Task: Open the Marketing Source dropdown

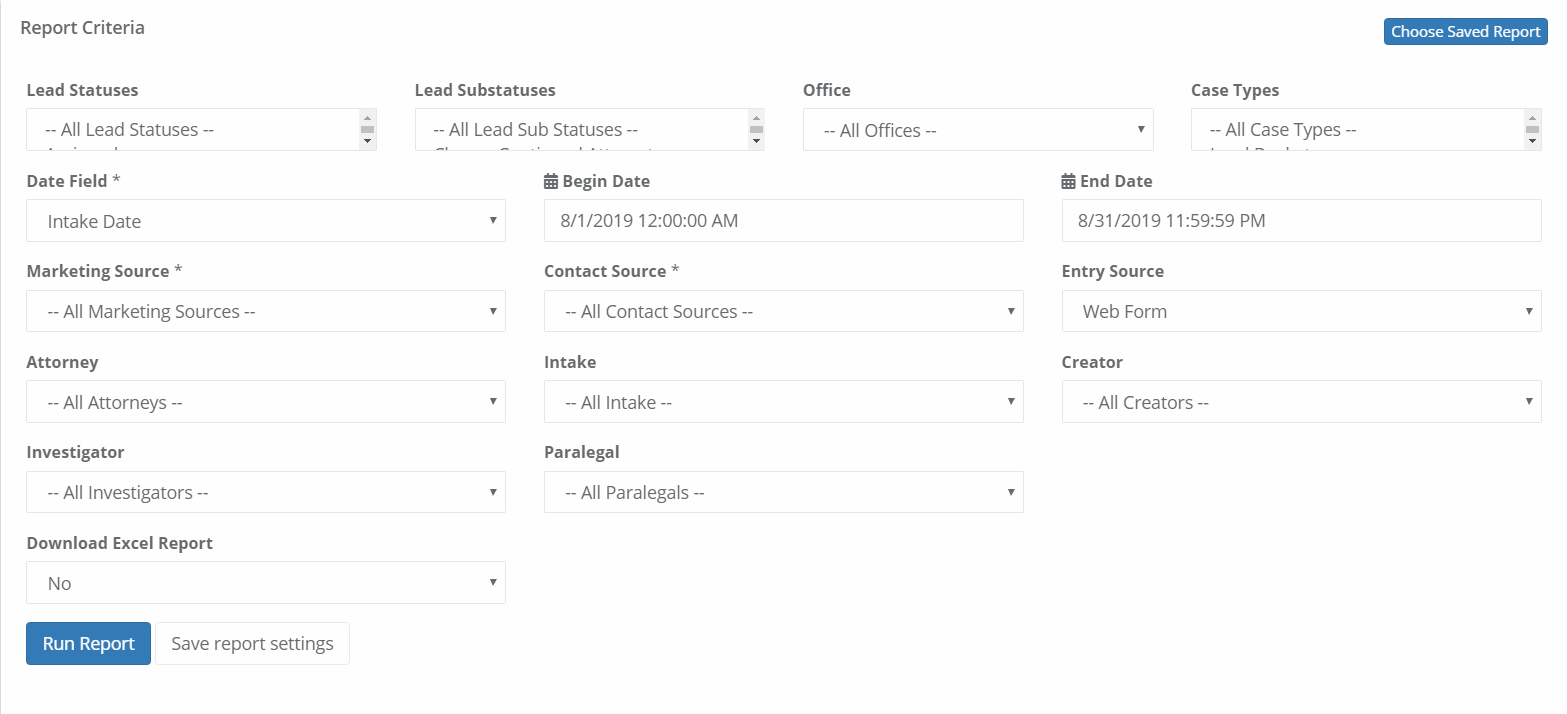Action: pyautogui.click(x=266, y=311)
